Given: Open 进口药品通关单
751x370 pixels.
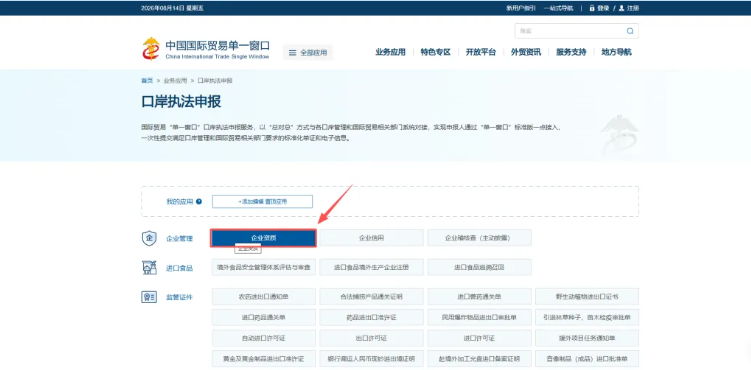Looking at the screenshot, I should click(x=264, y=317).
